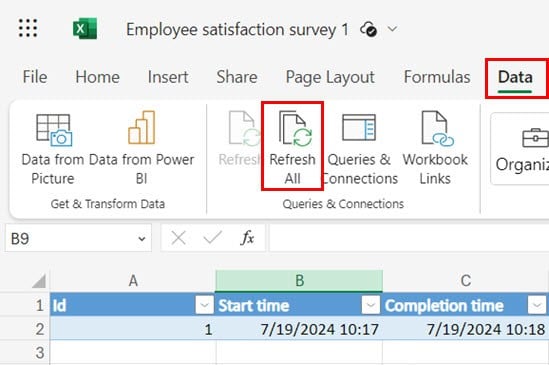Screen dimensions: 549x365
Task: Open the Formulas tab
Action: (437, 77)
